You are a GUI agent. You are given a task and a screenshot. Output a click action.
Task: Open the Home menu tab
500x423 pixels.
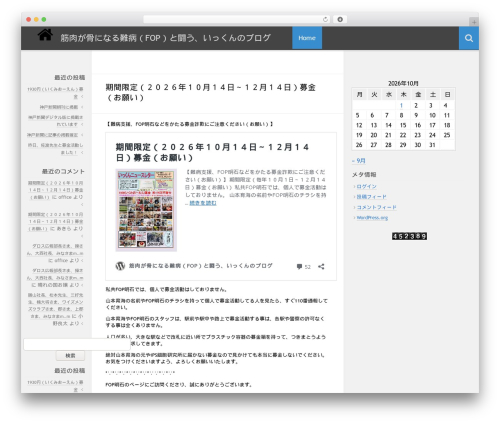pos(307,38)
